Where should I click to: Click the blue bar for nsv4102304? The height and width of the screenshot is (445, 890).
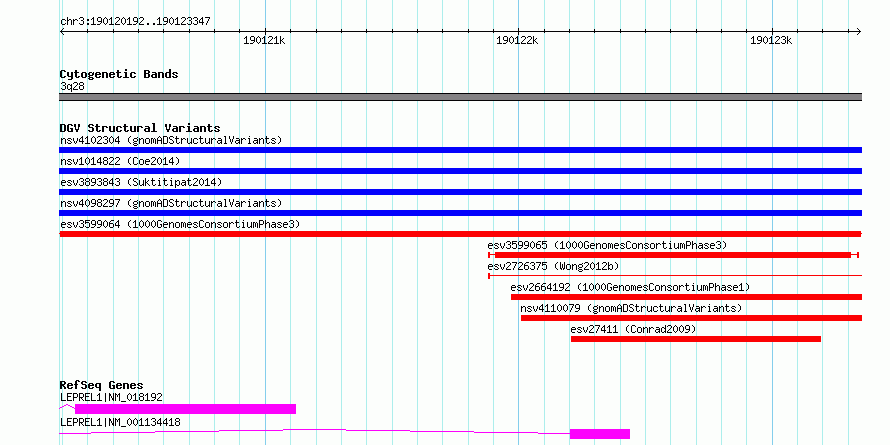pyautogui.click(x=460, y=150)
